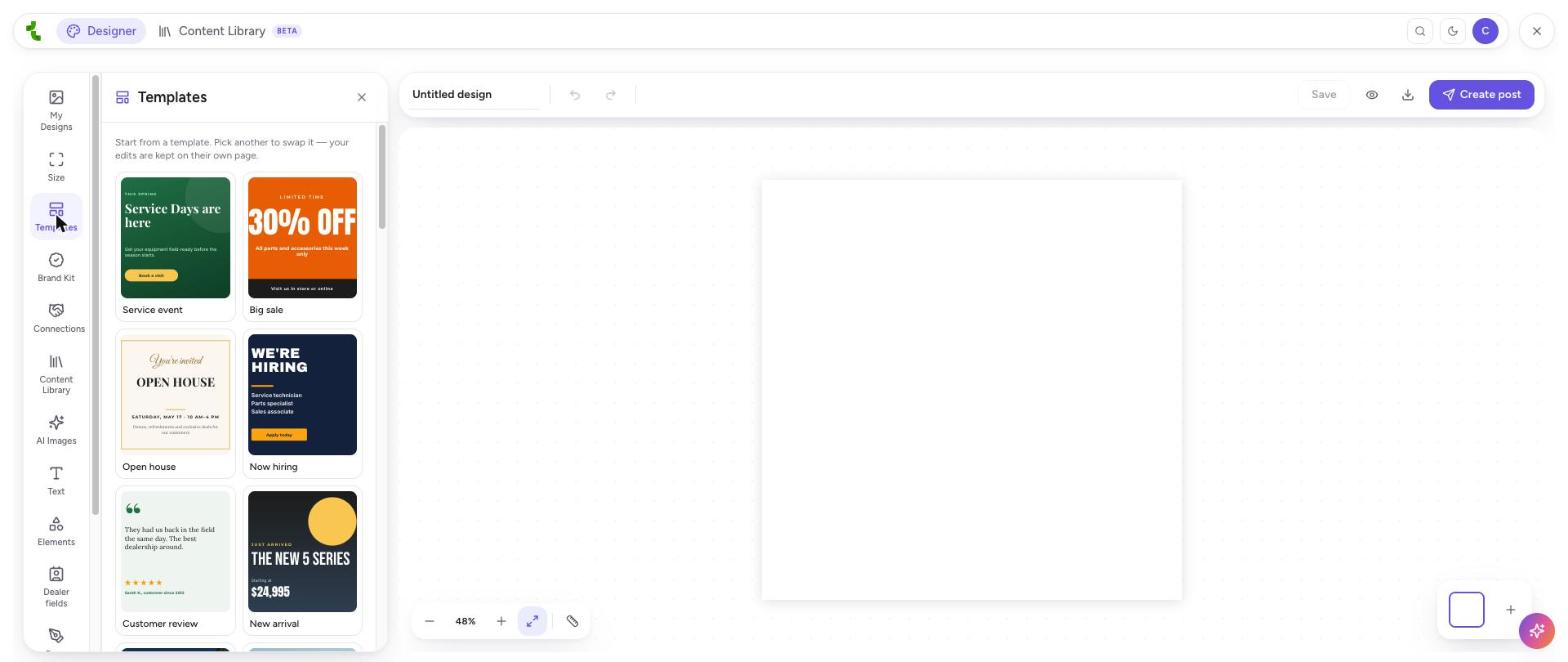Click the blank white canvas page

[x=972, y=390]
